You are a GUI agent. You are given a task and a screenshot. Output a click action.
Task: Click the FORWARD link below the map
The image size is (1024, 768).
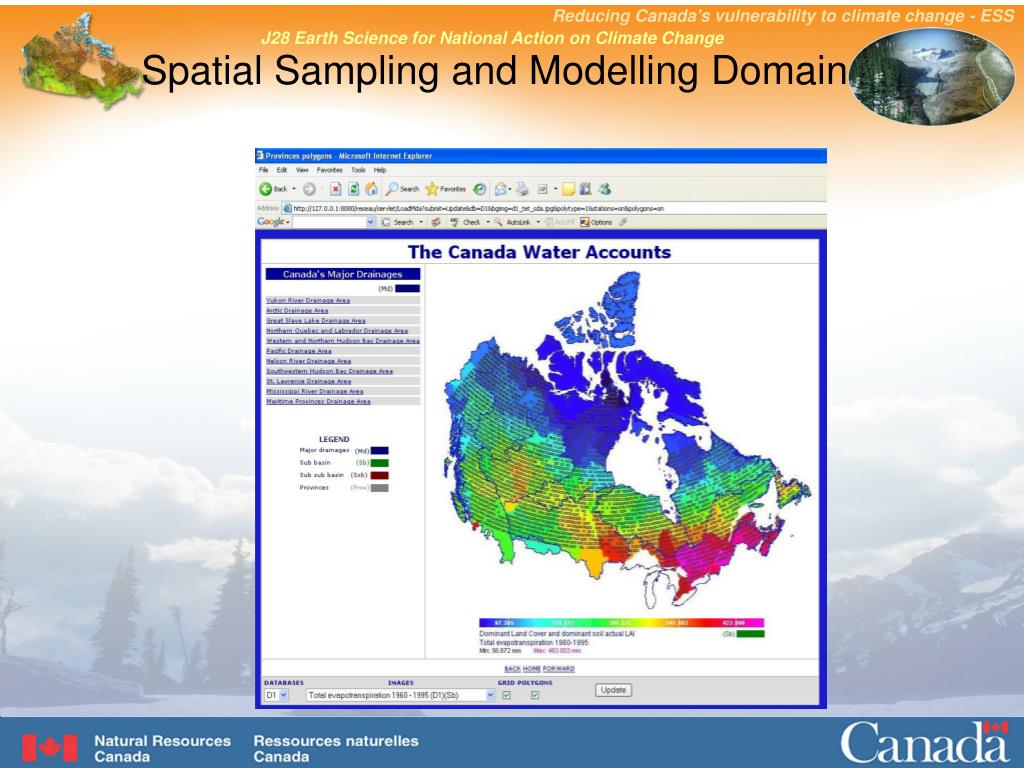[x=559, y=669]
